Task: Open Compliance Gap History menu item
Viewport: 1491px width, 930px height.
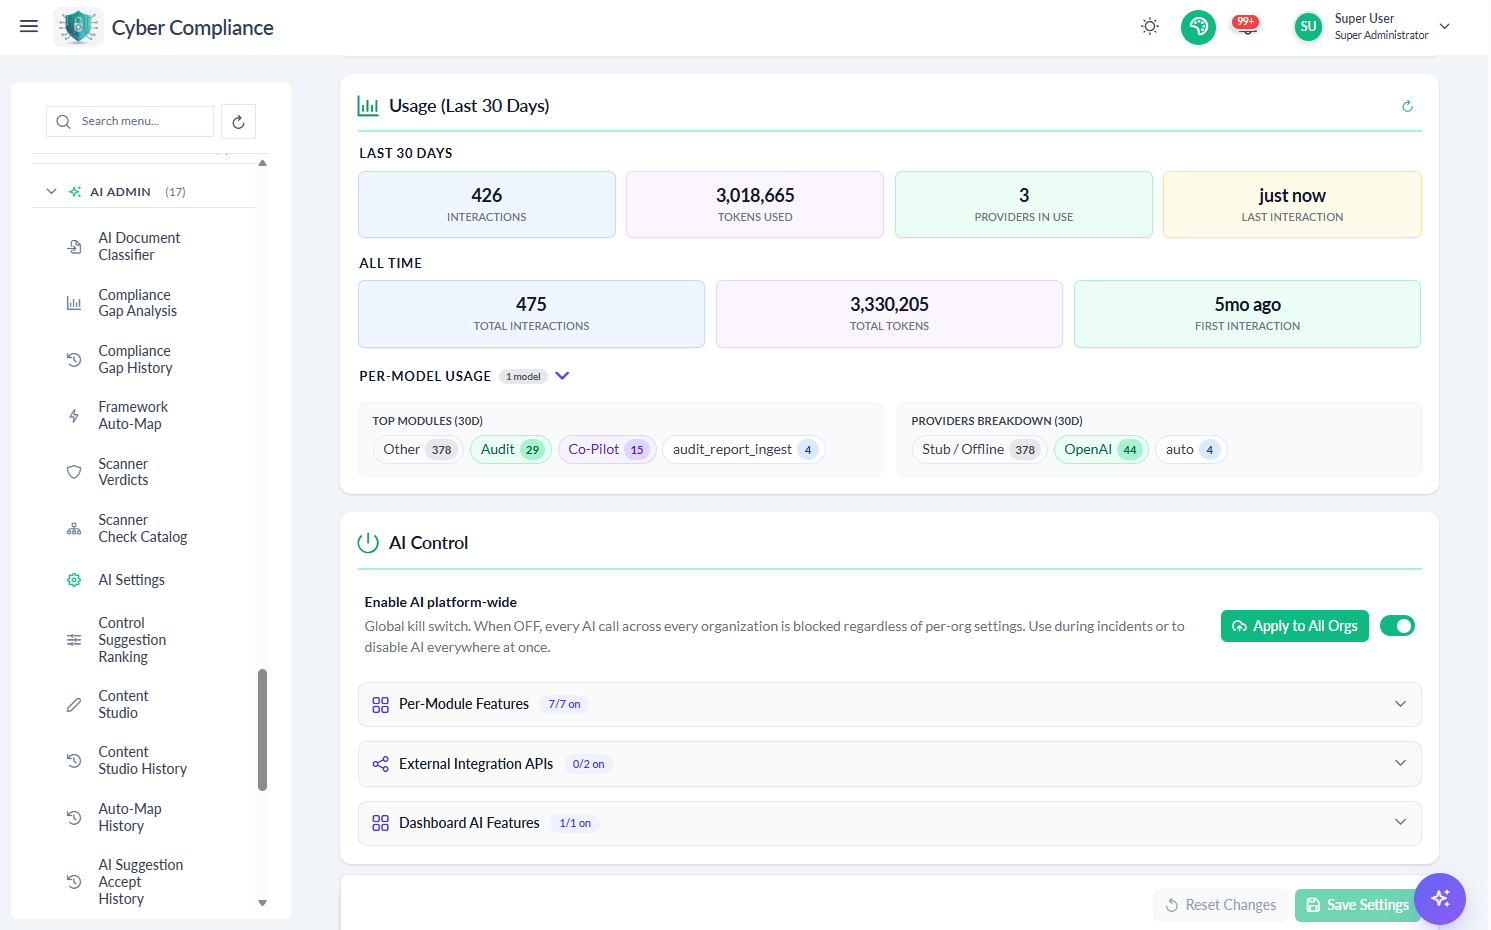Action: pos(135,360)
